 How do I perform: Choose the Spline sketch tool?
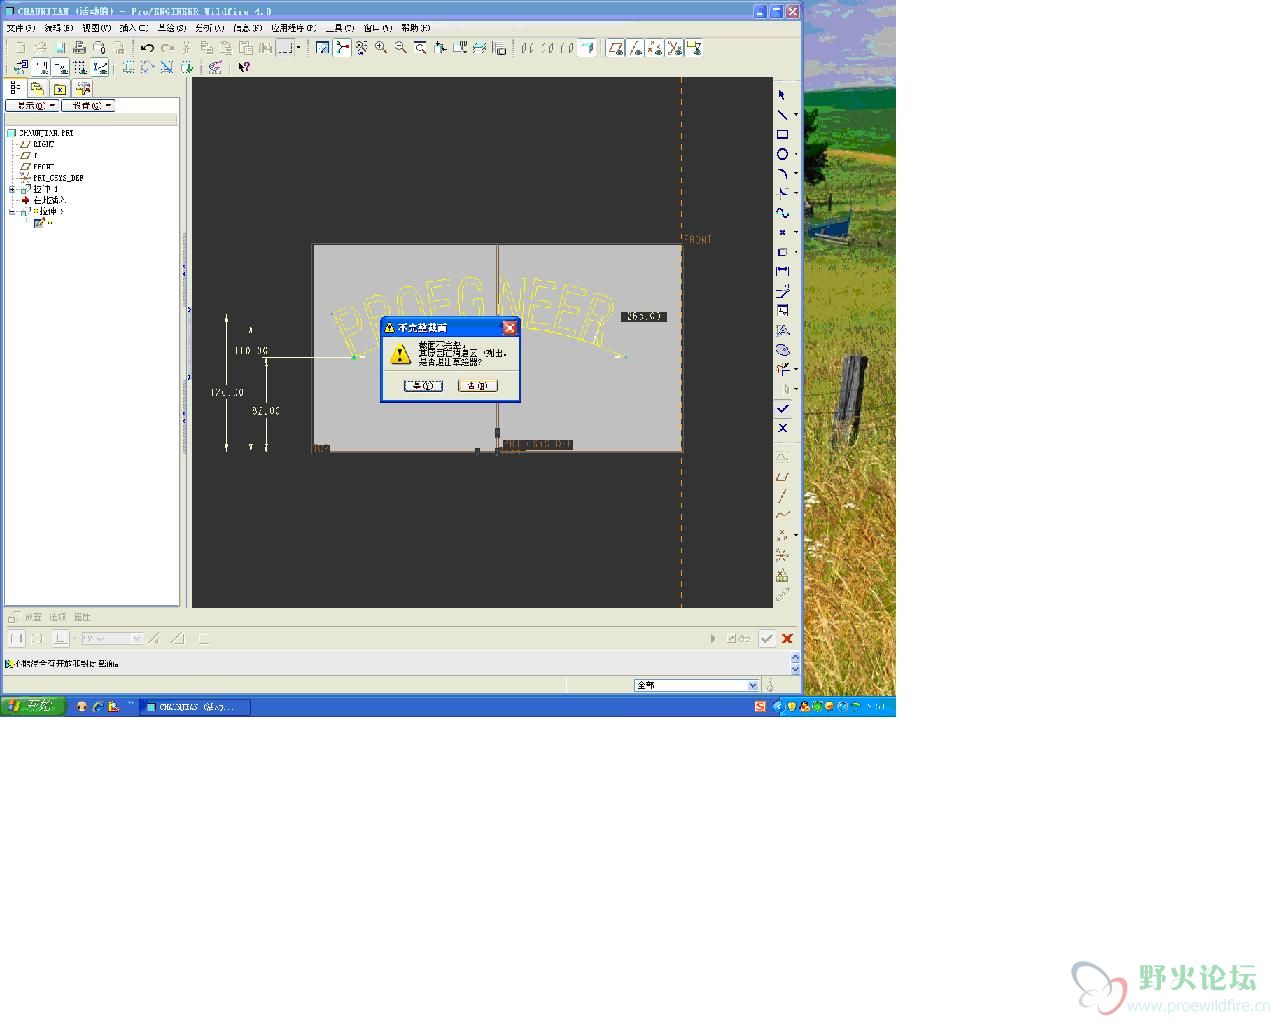tap(782, 212)
